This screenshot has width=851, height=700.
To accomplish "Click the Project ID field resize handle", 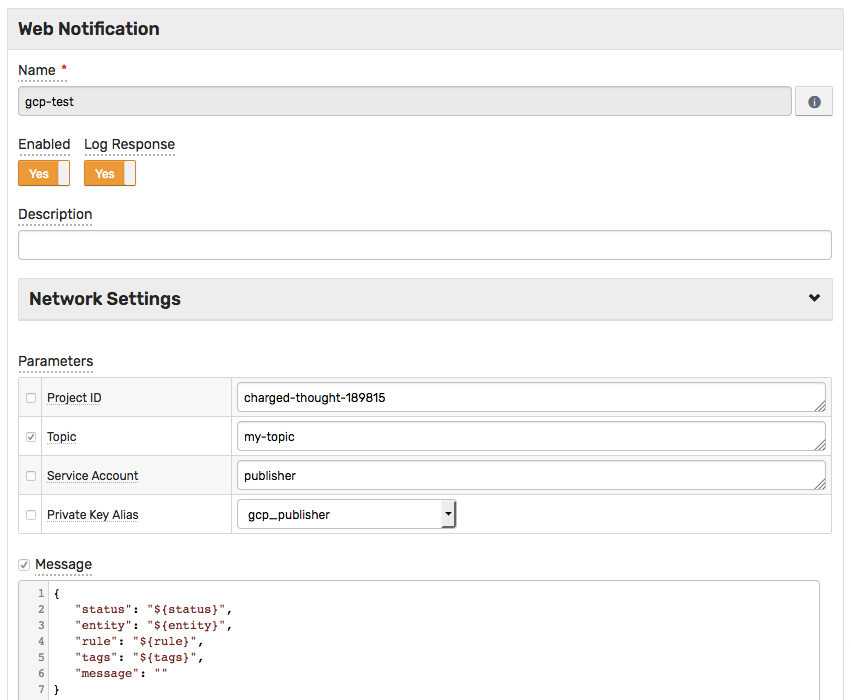I will click(820, 406).
